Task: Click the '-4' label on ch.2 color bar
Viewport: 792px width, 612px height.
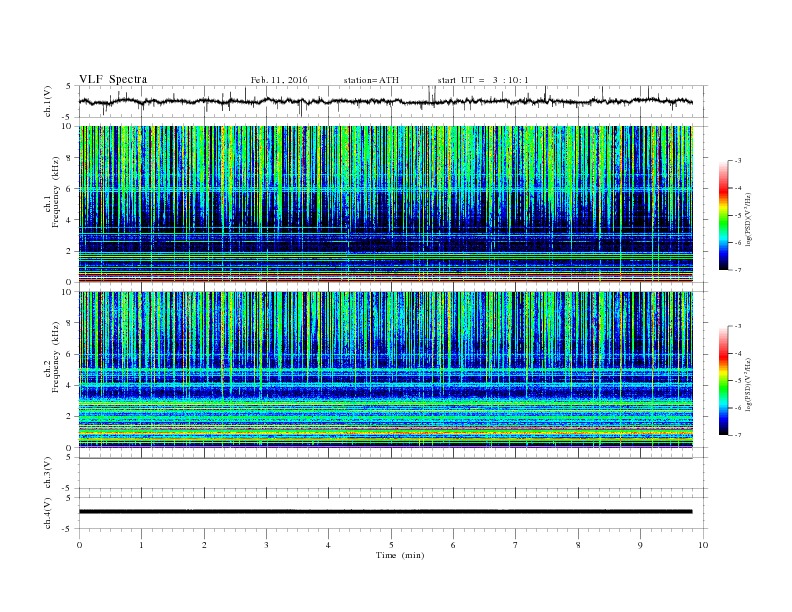Action: [x=738, y=353]
